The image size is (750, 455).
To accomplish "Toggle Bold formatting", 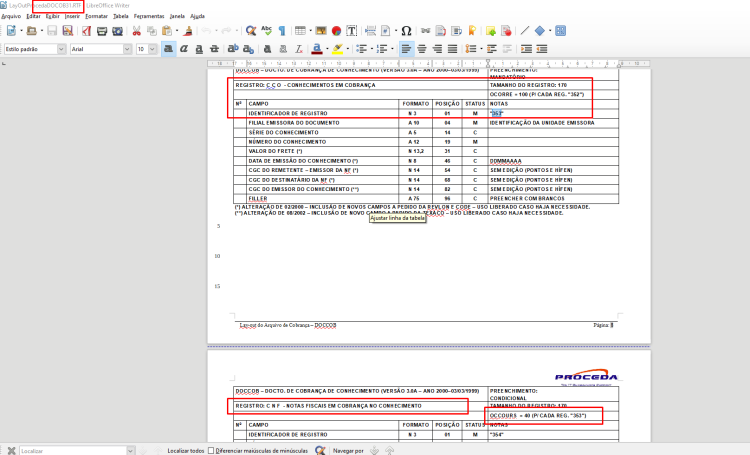I will pos(168,49).
